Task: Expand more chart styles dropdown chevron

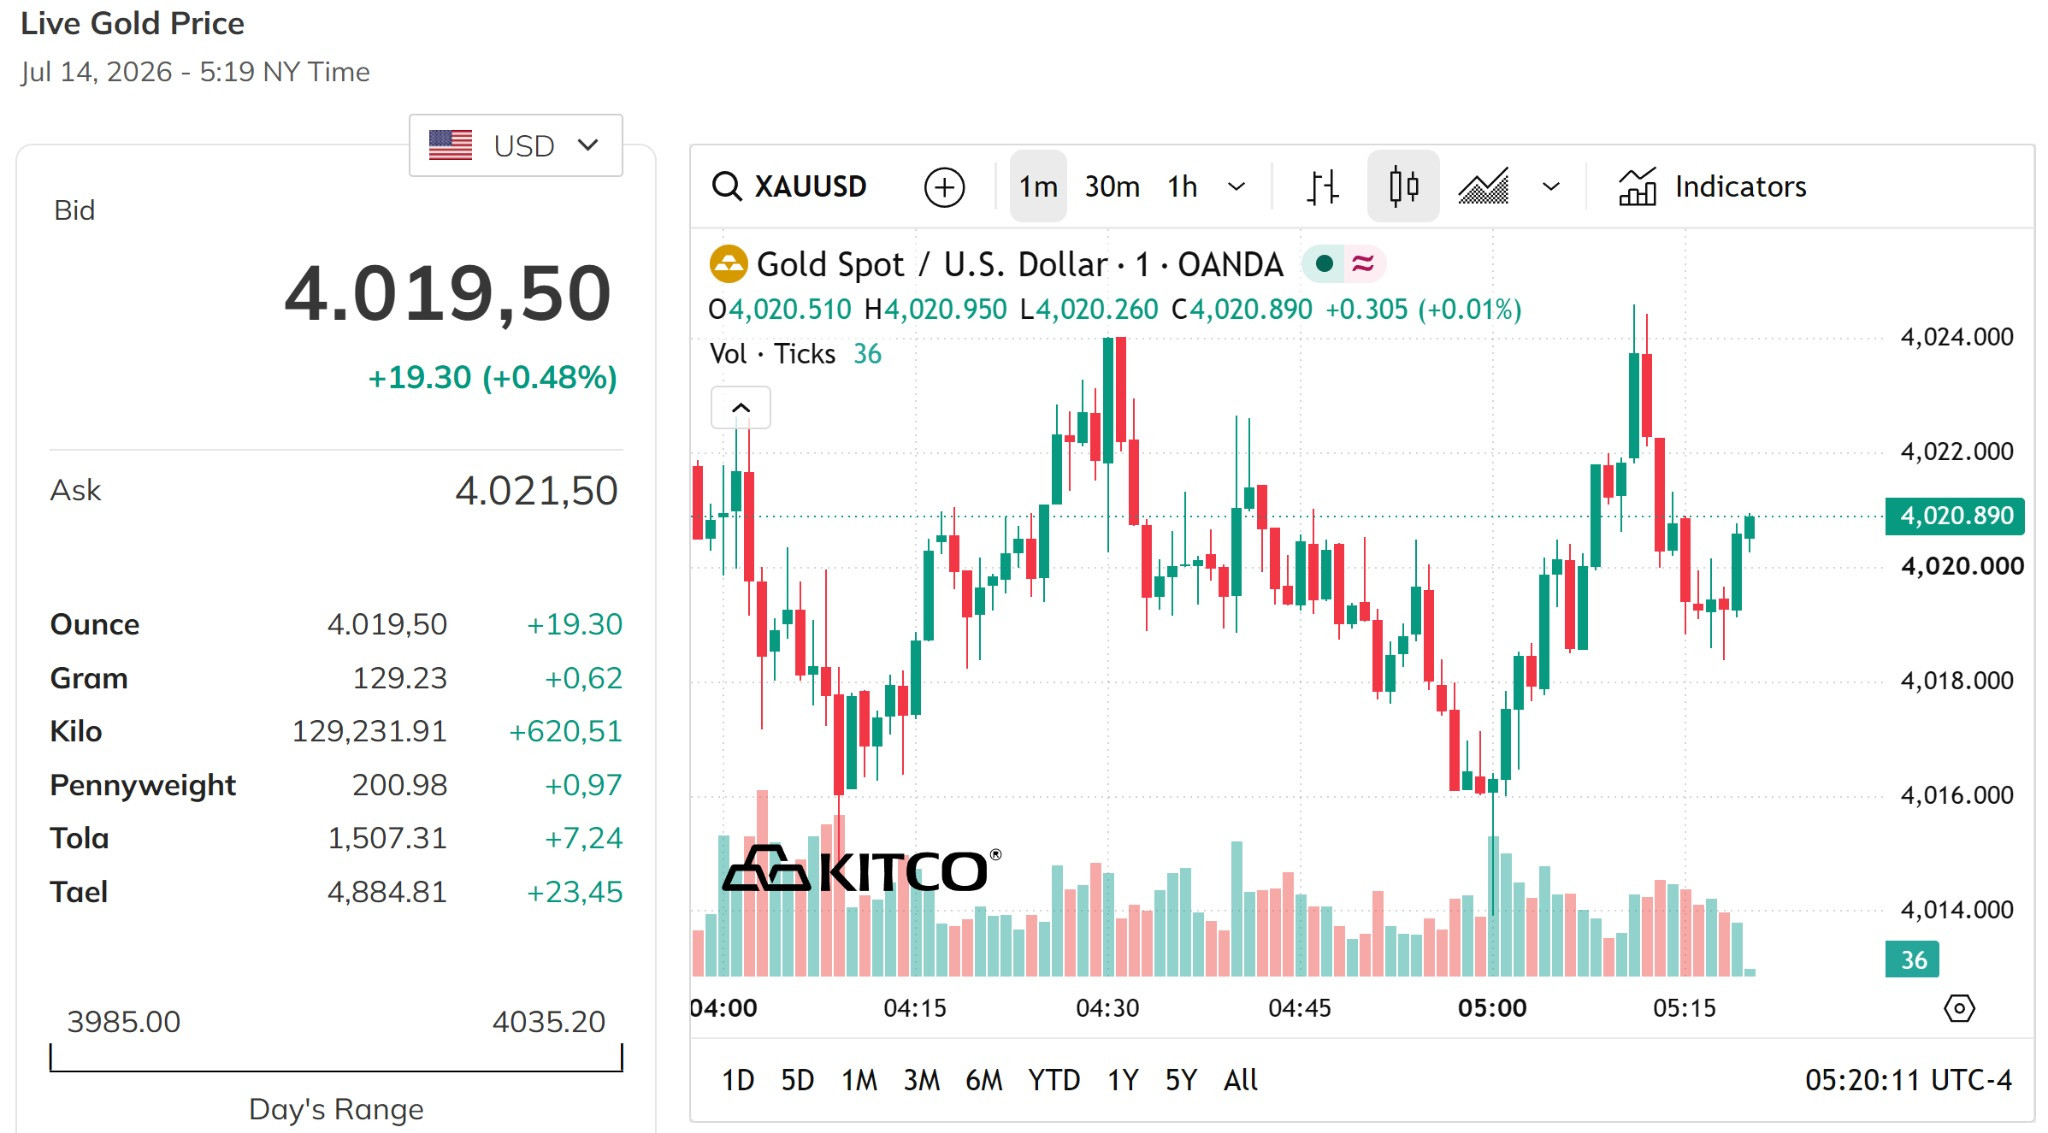Action: (1551, 186)
